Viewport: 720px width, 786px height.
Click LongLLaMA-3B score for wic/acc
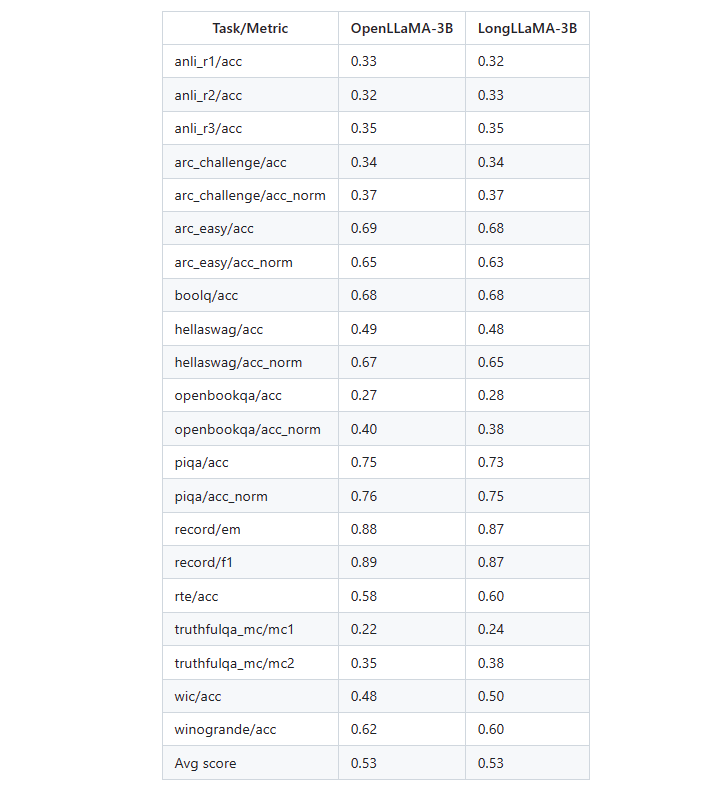[x=491, y=696]
